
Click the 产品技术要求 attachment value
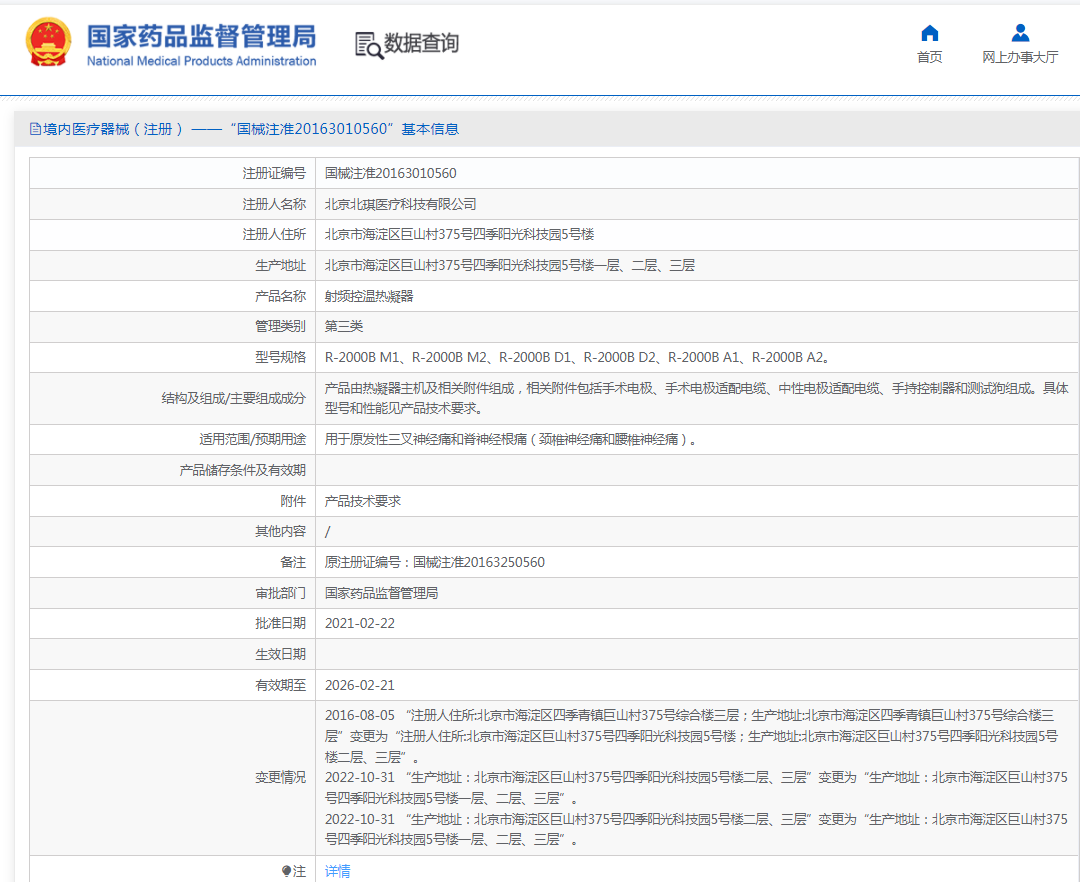(363, 501)
